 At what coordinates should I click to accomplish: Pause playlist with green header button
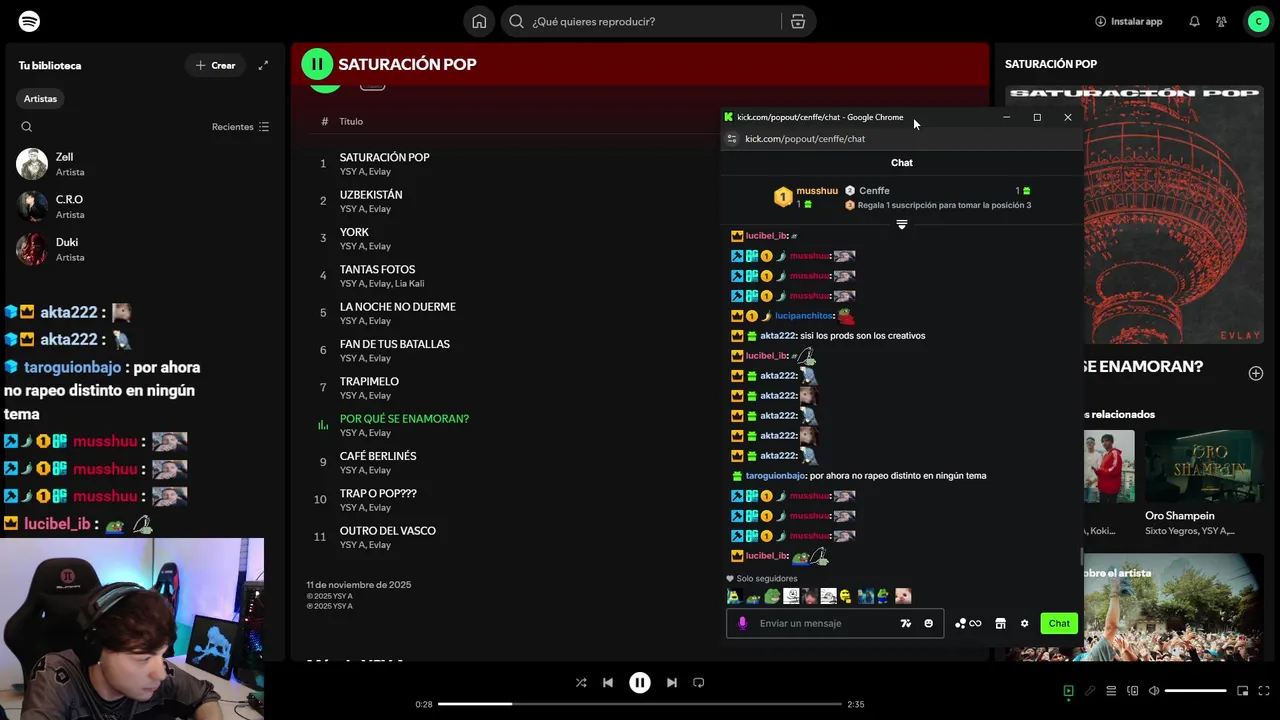317,64
